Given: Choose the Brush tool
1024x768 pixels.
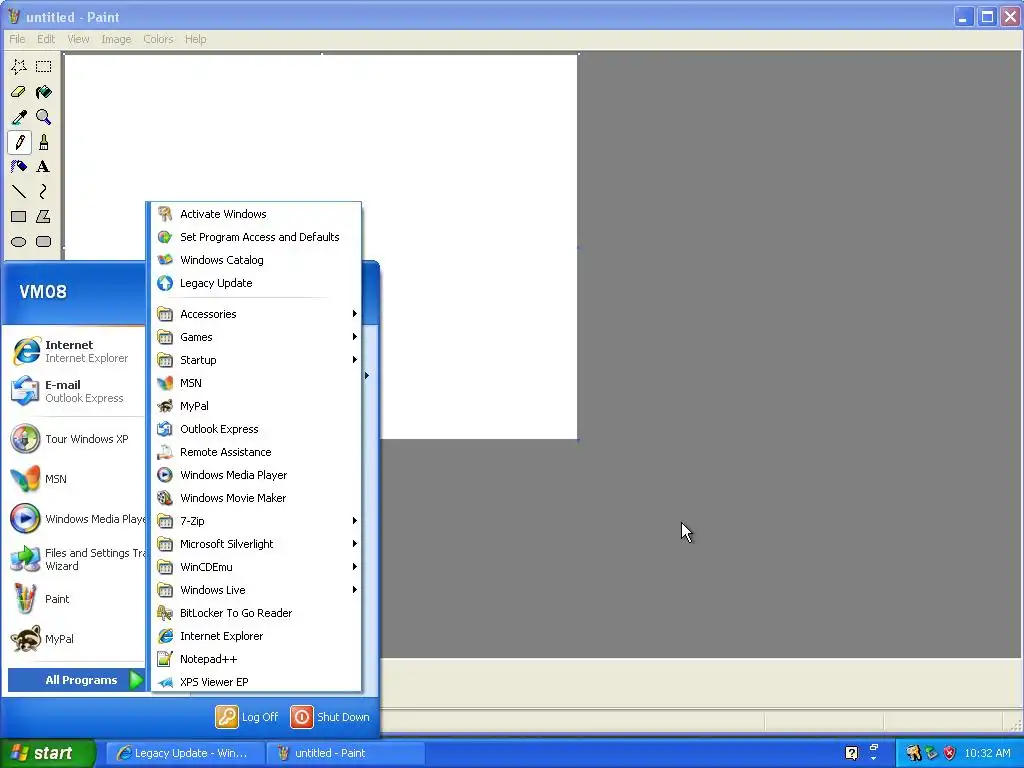Looking at the screenshot, I should 44,142.
